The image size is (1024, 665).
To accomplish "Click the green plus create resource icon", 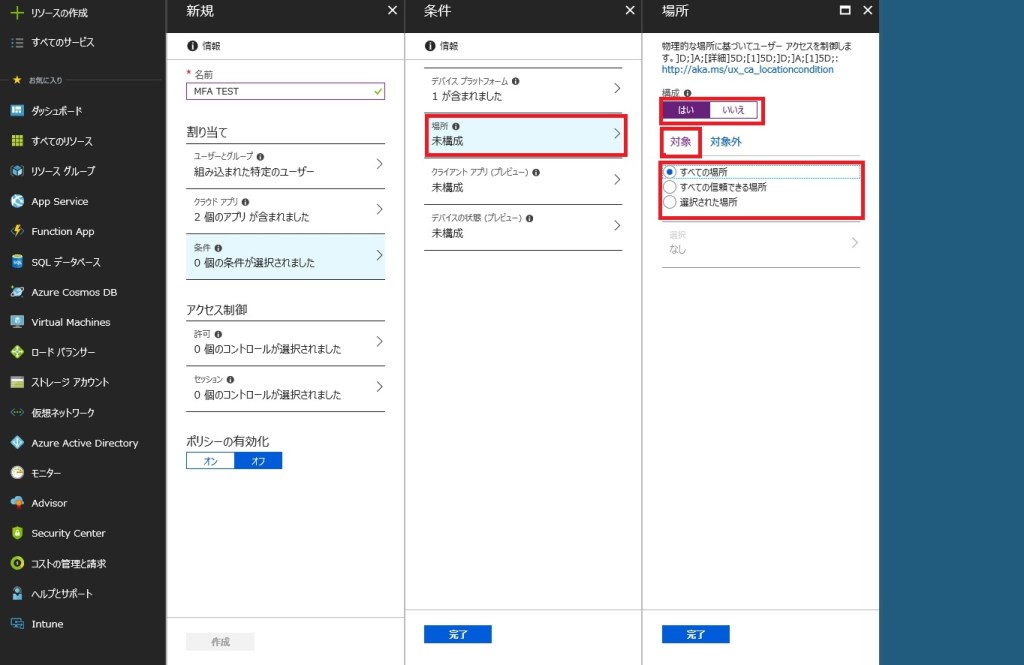I will click(x=17, y=12).
